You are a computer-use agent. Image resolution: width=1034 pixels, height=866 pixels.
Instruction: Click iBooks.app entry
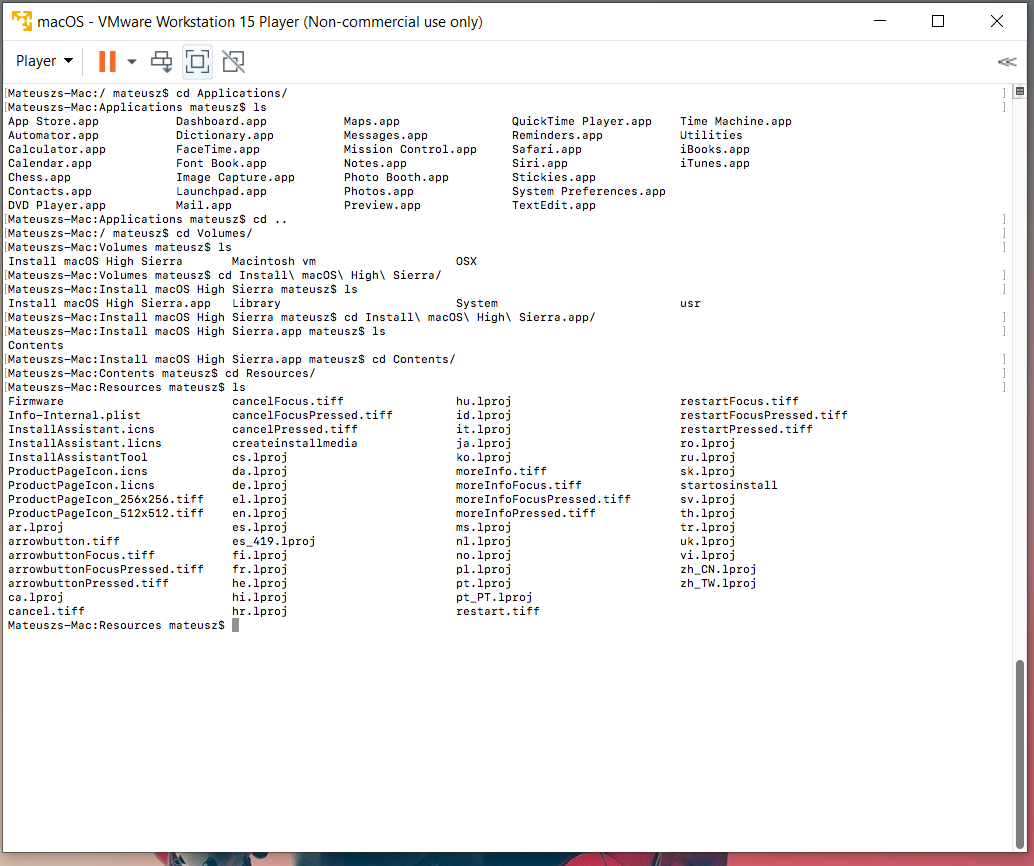[x=715, y=149]
